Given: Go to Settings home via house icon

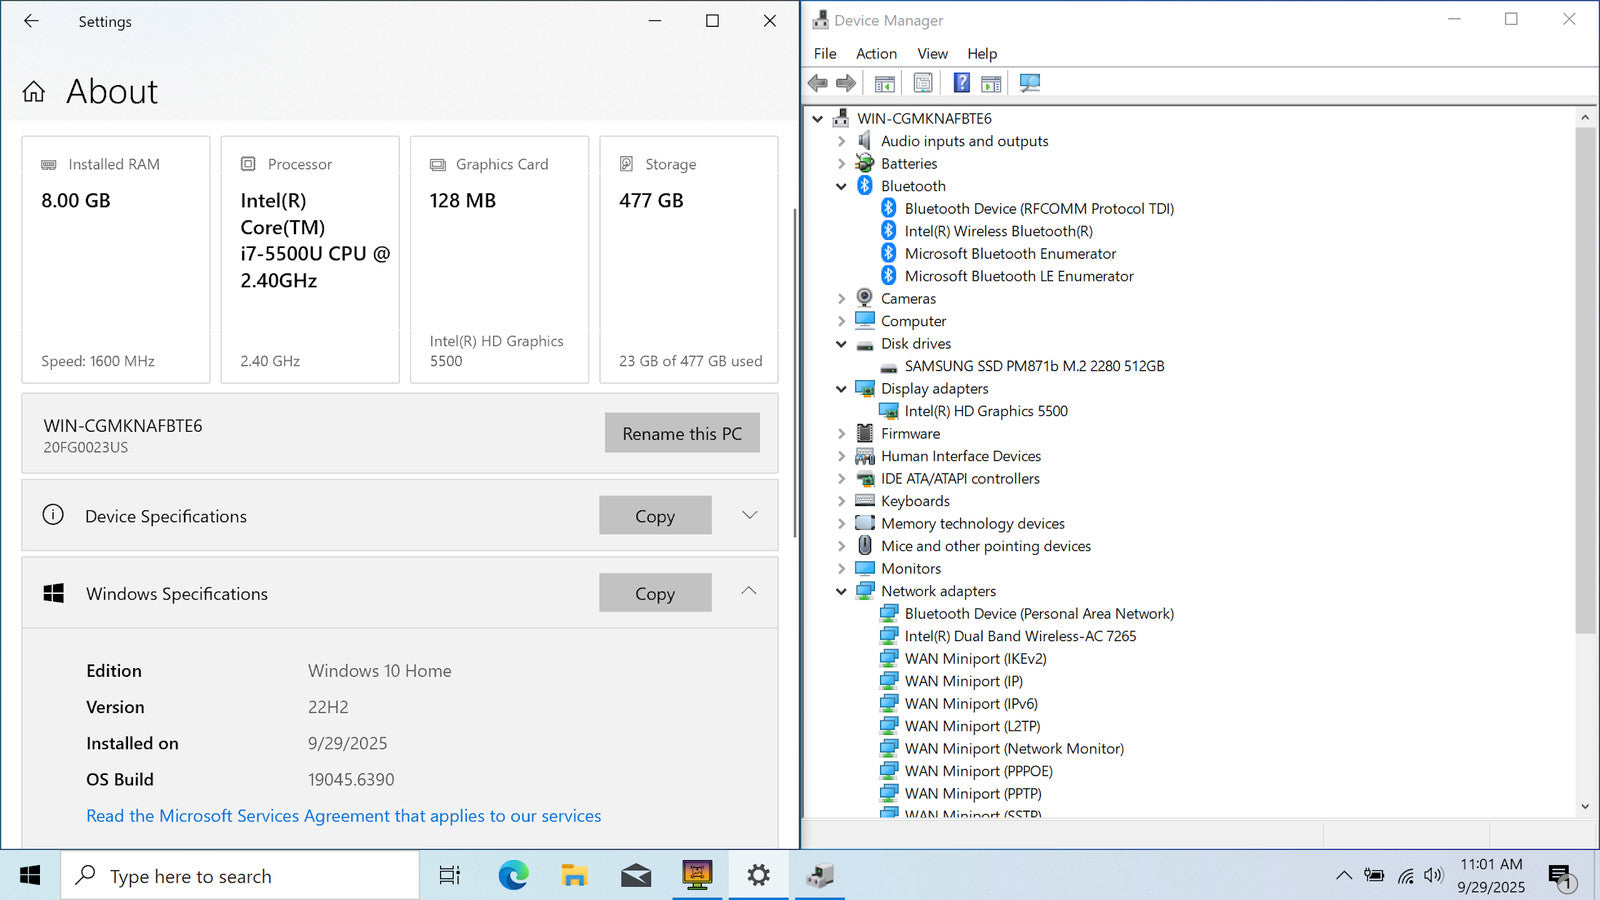Looking at the screenshot, I should click(34, 92).
